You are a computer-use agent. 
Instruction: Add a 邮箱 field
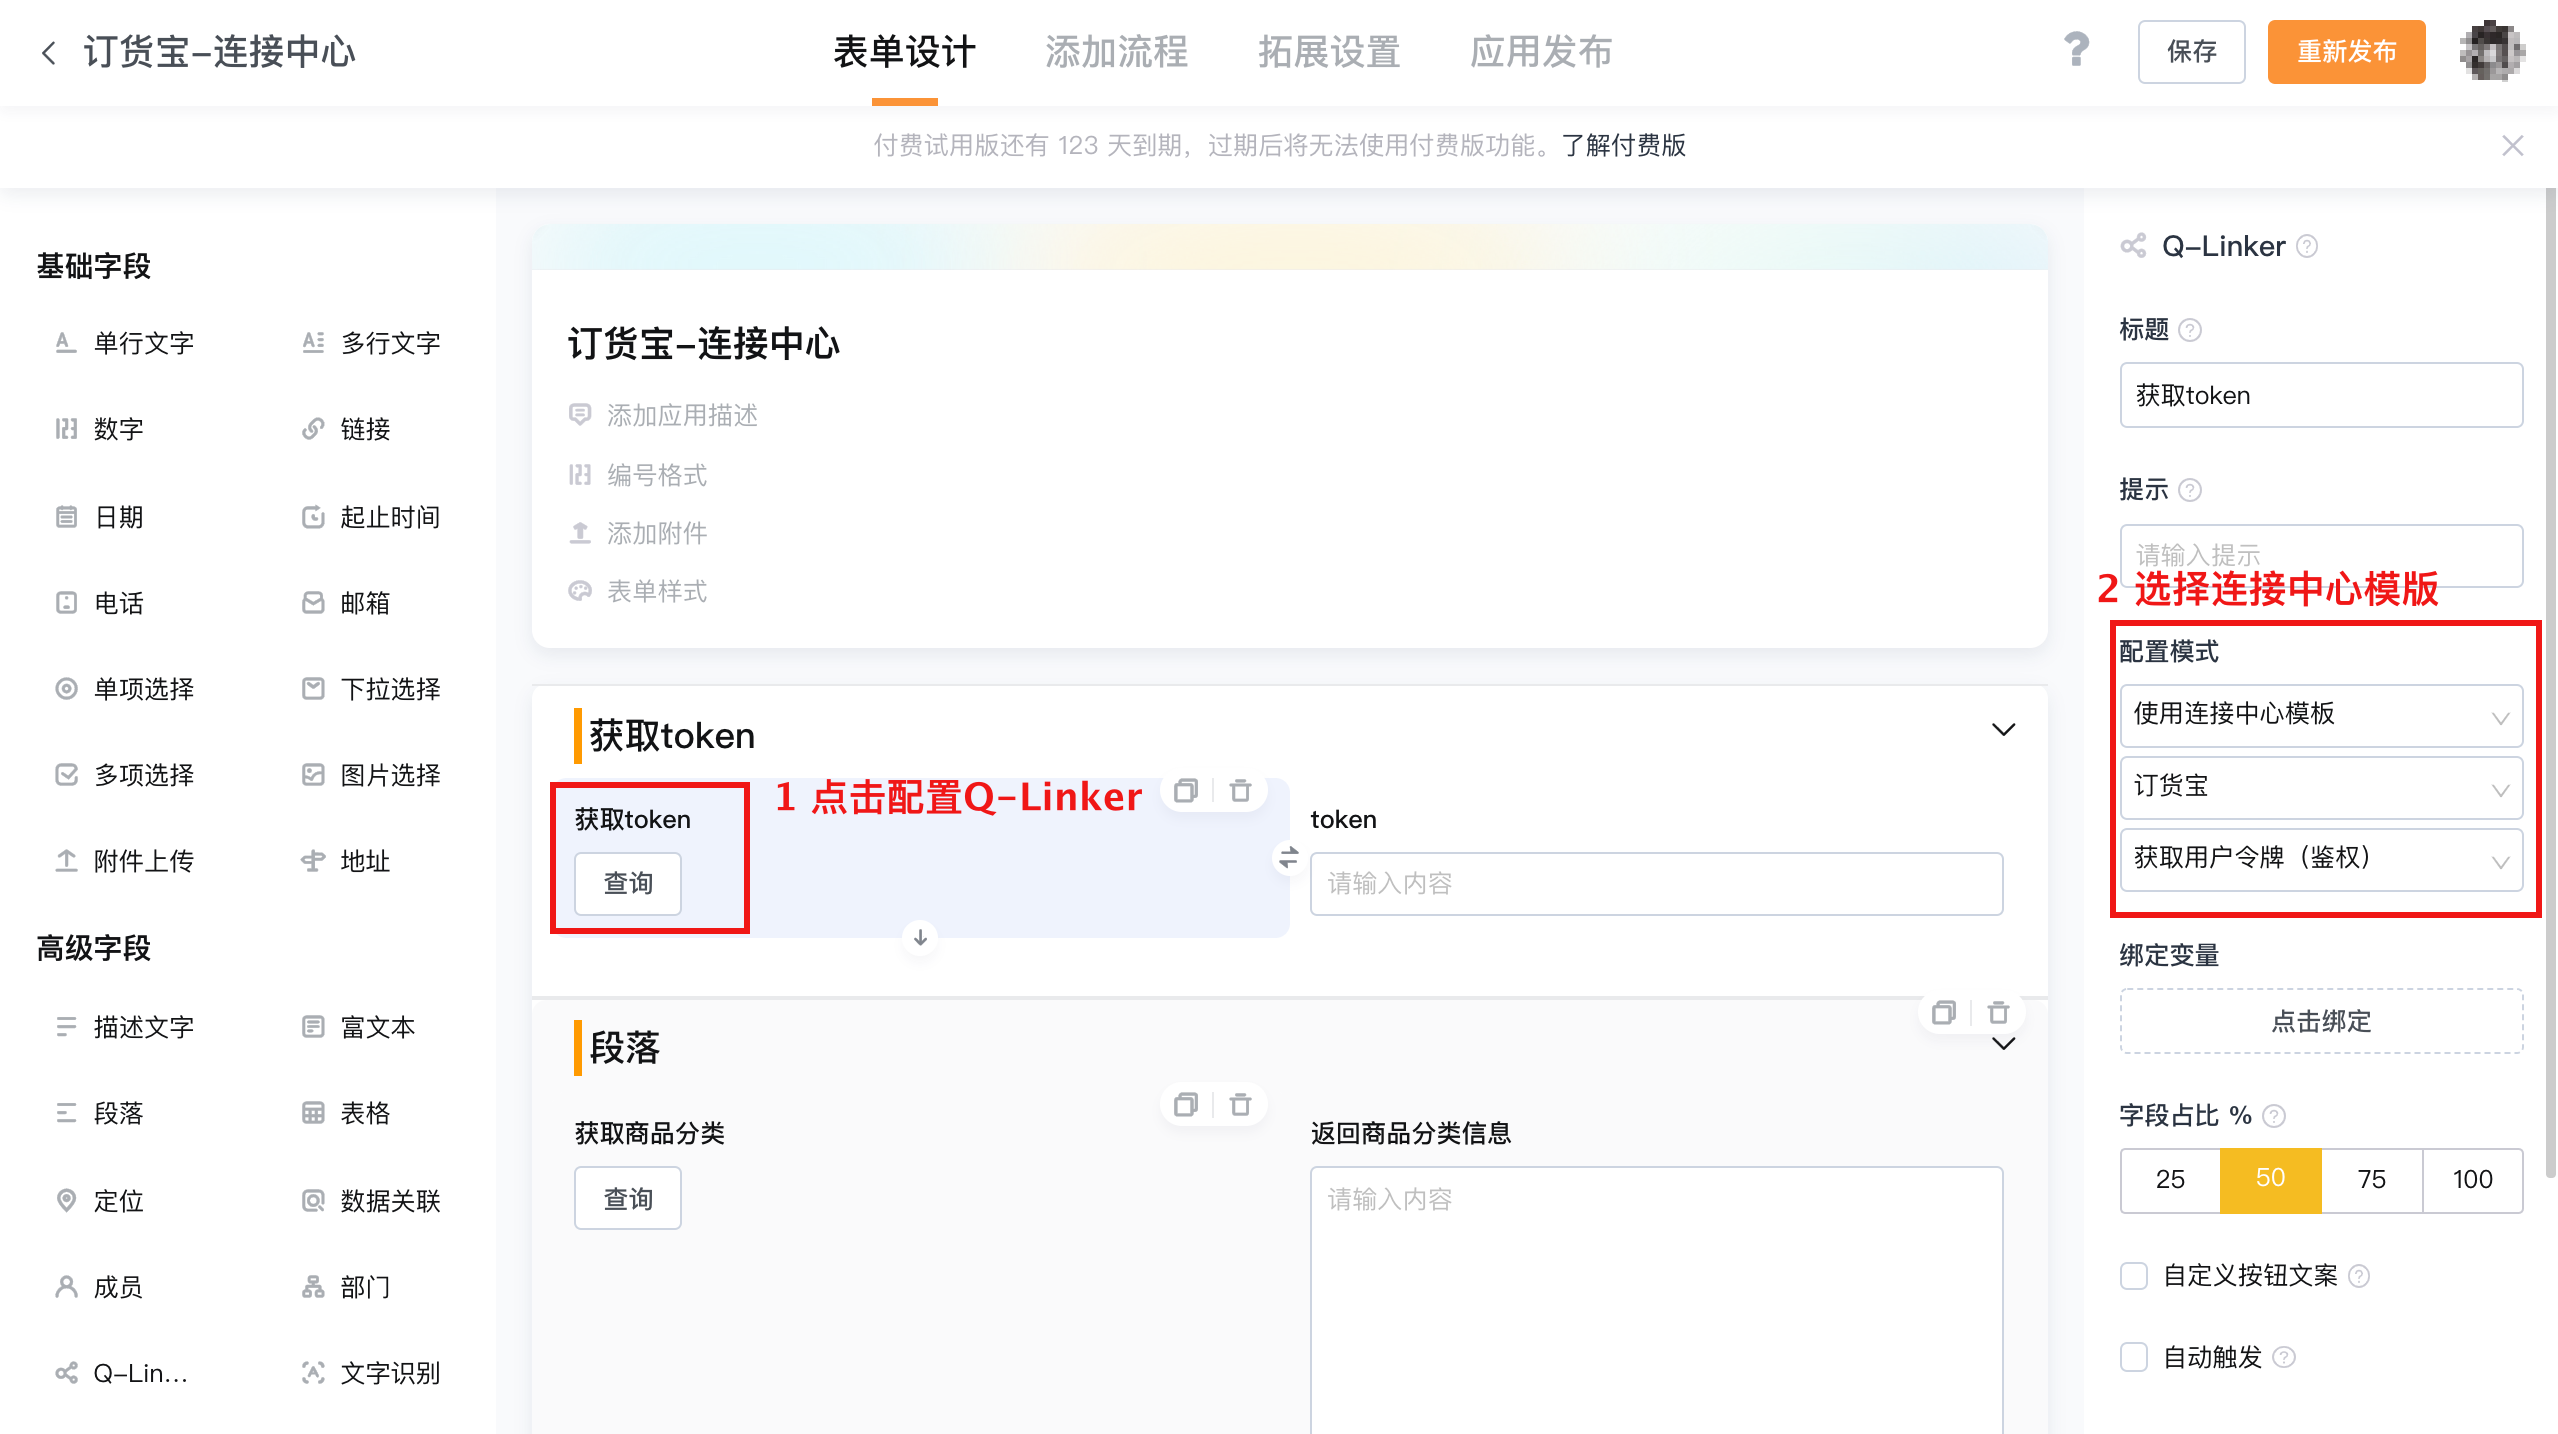tap(346, 603)
